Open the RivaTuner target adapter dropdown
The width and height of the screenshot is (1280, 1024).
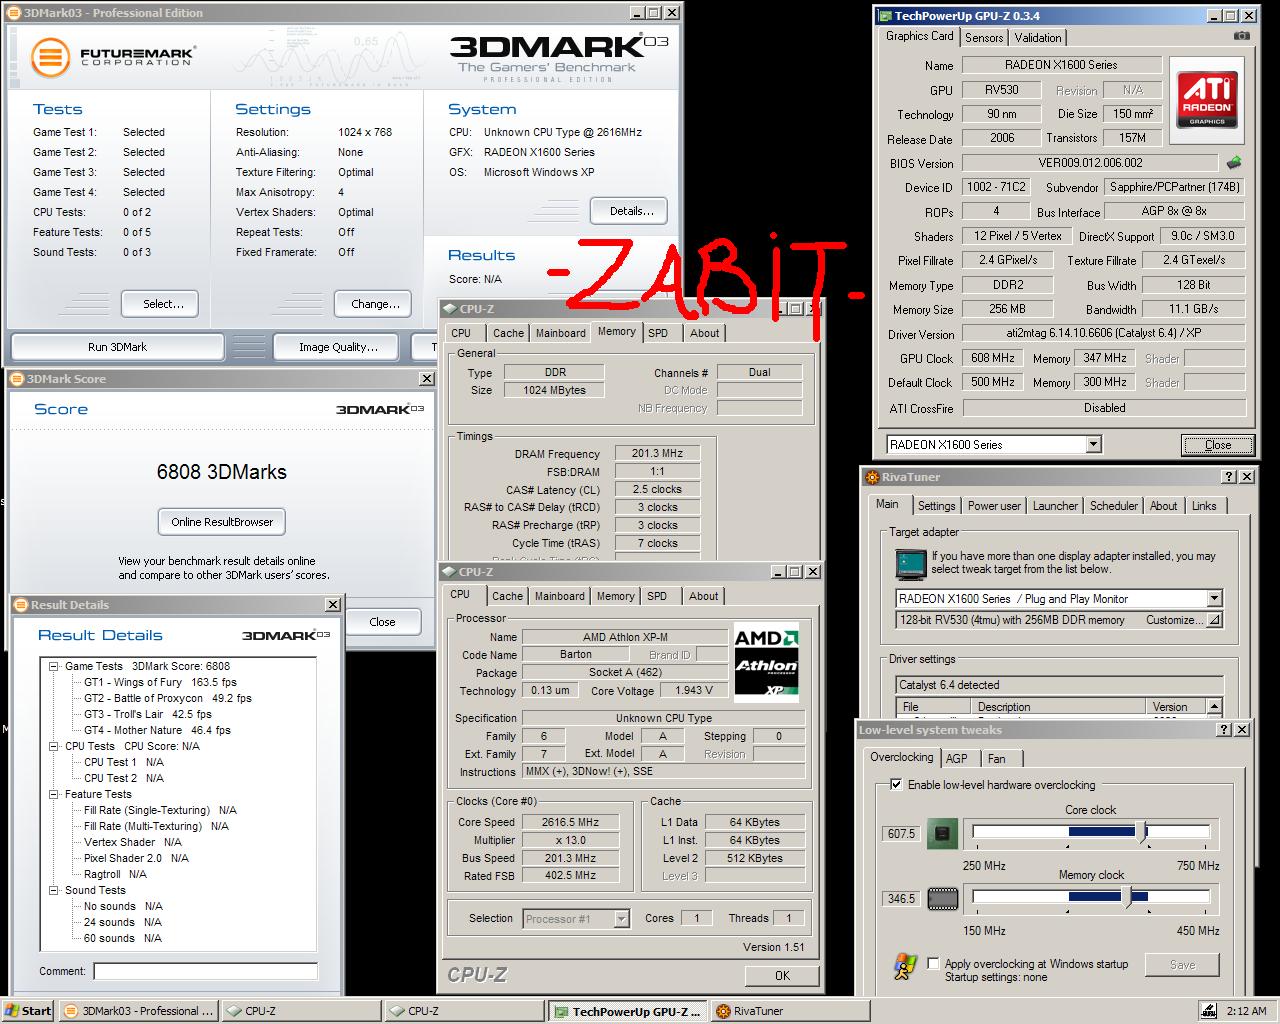coord(1214,599)
